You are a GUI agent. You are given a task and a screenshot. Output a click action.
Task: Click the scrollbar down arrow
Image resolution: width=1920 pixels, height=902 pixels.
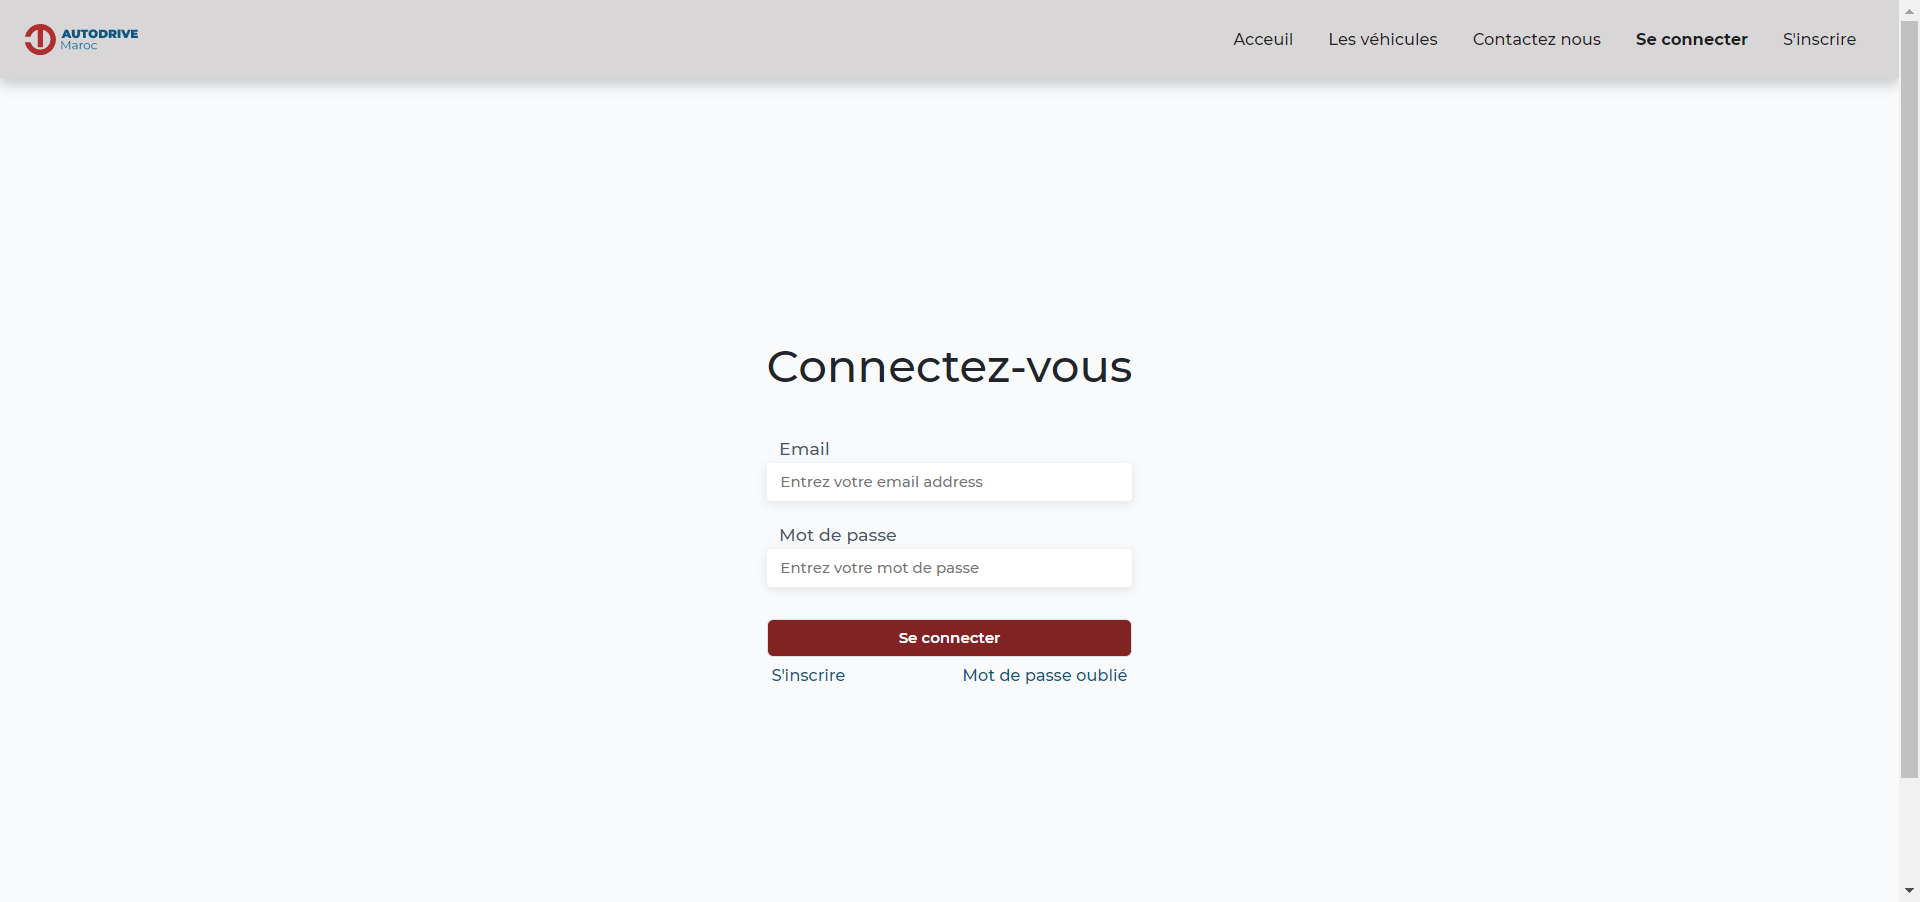(1909, 891)
